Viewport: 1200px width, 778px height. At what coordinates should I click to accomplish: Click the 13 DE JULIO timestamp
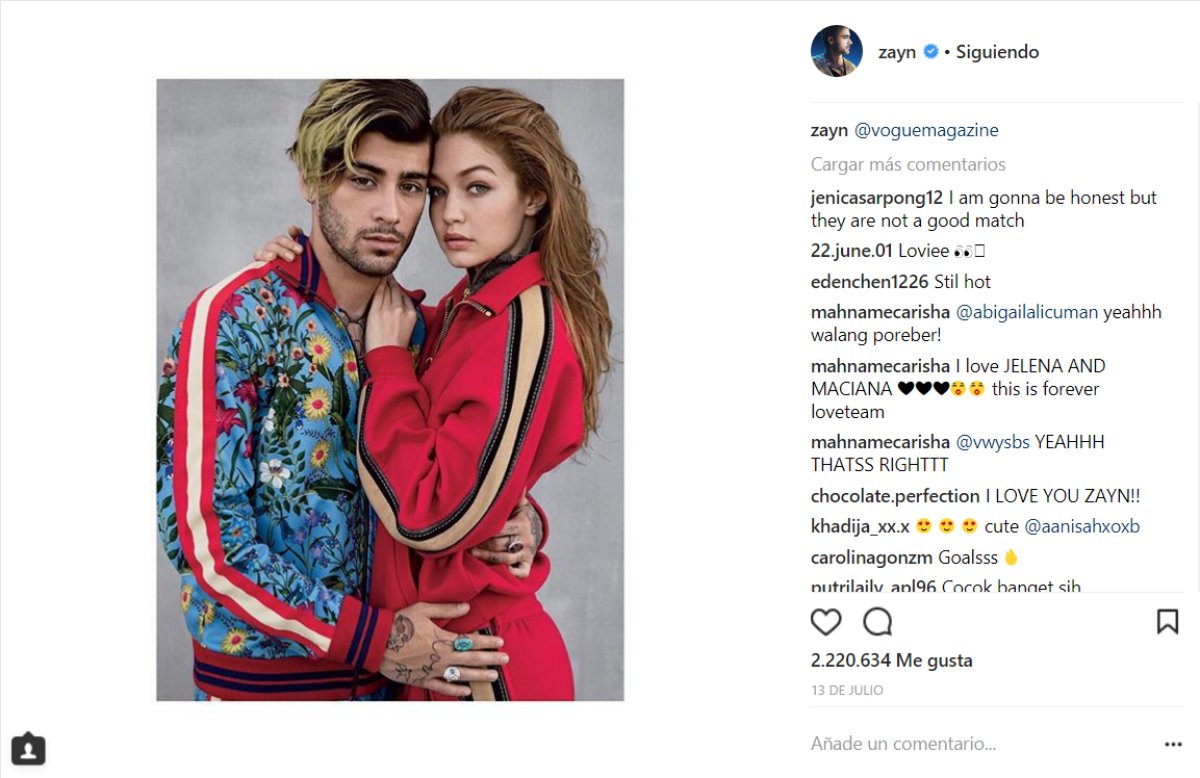847,690
